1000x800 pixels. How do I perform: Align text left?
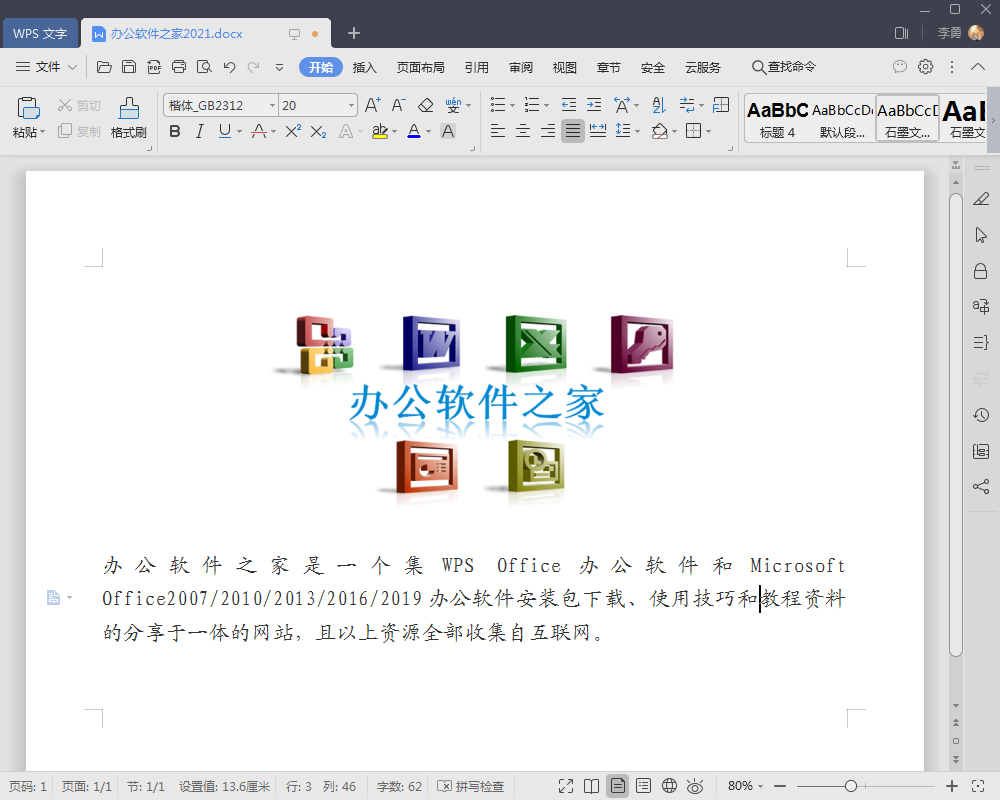[x=498, y=131]
